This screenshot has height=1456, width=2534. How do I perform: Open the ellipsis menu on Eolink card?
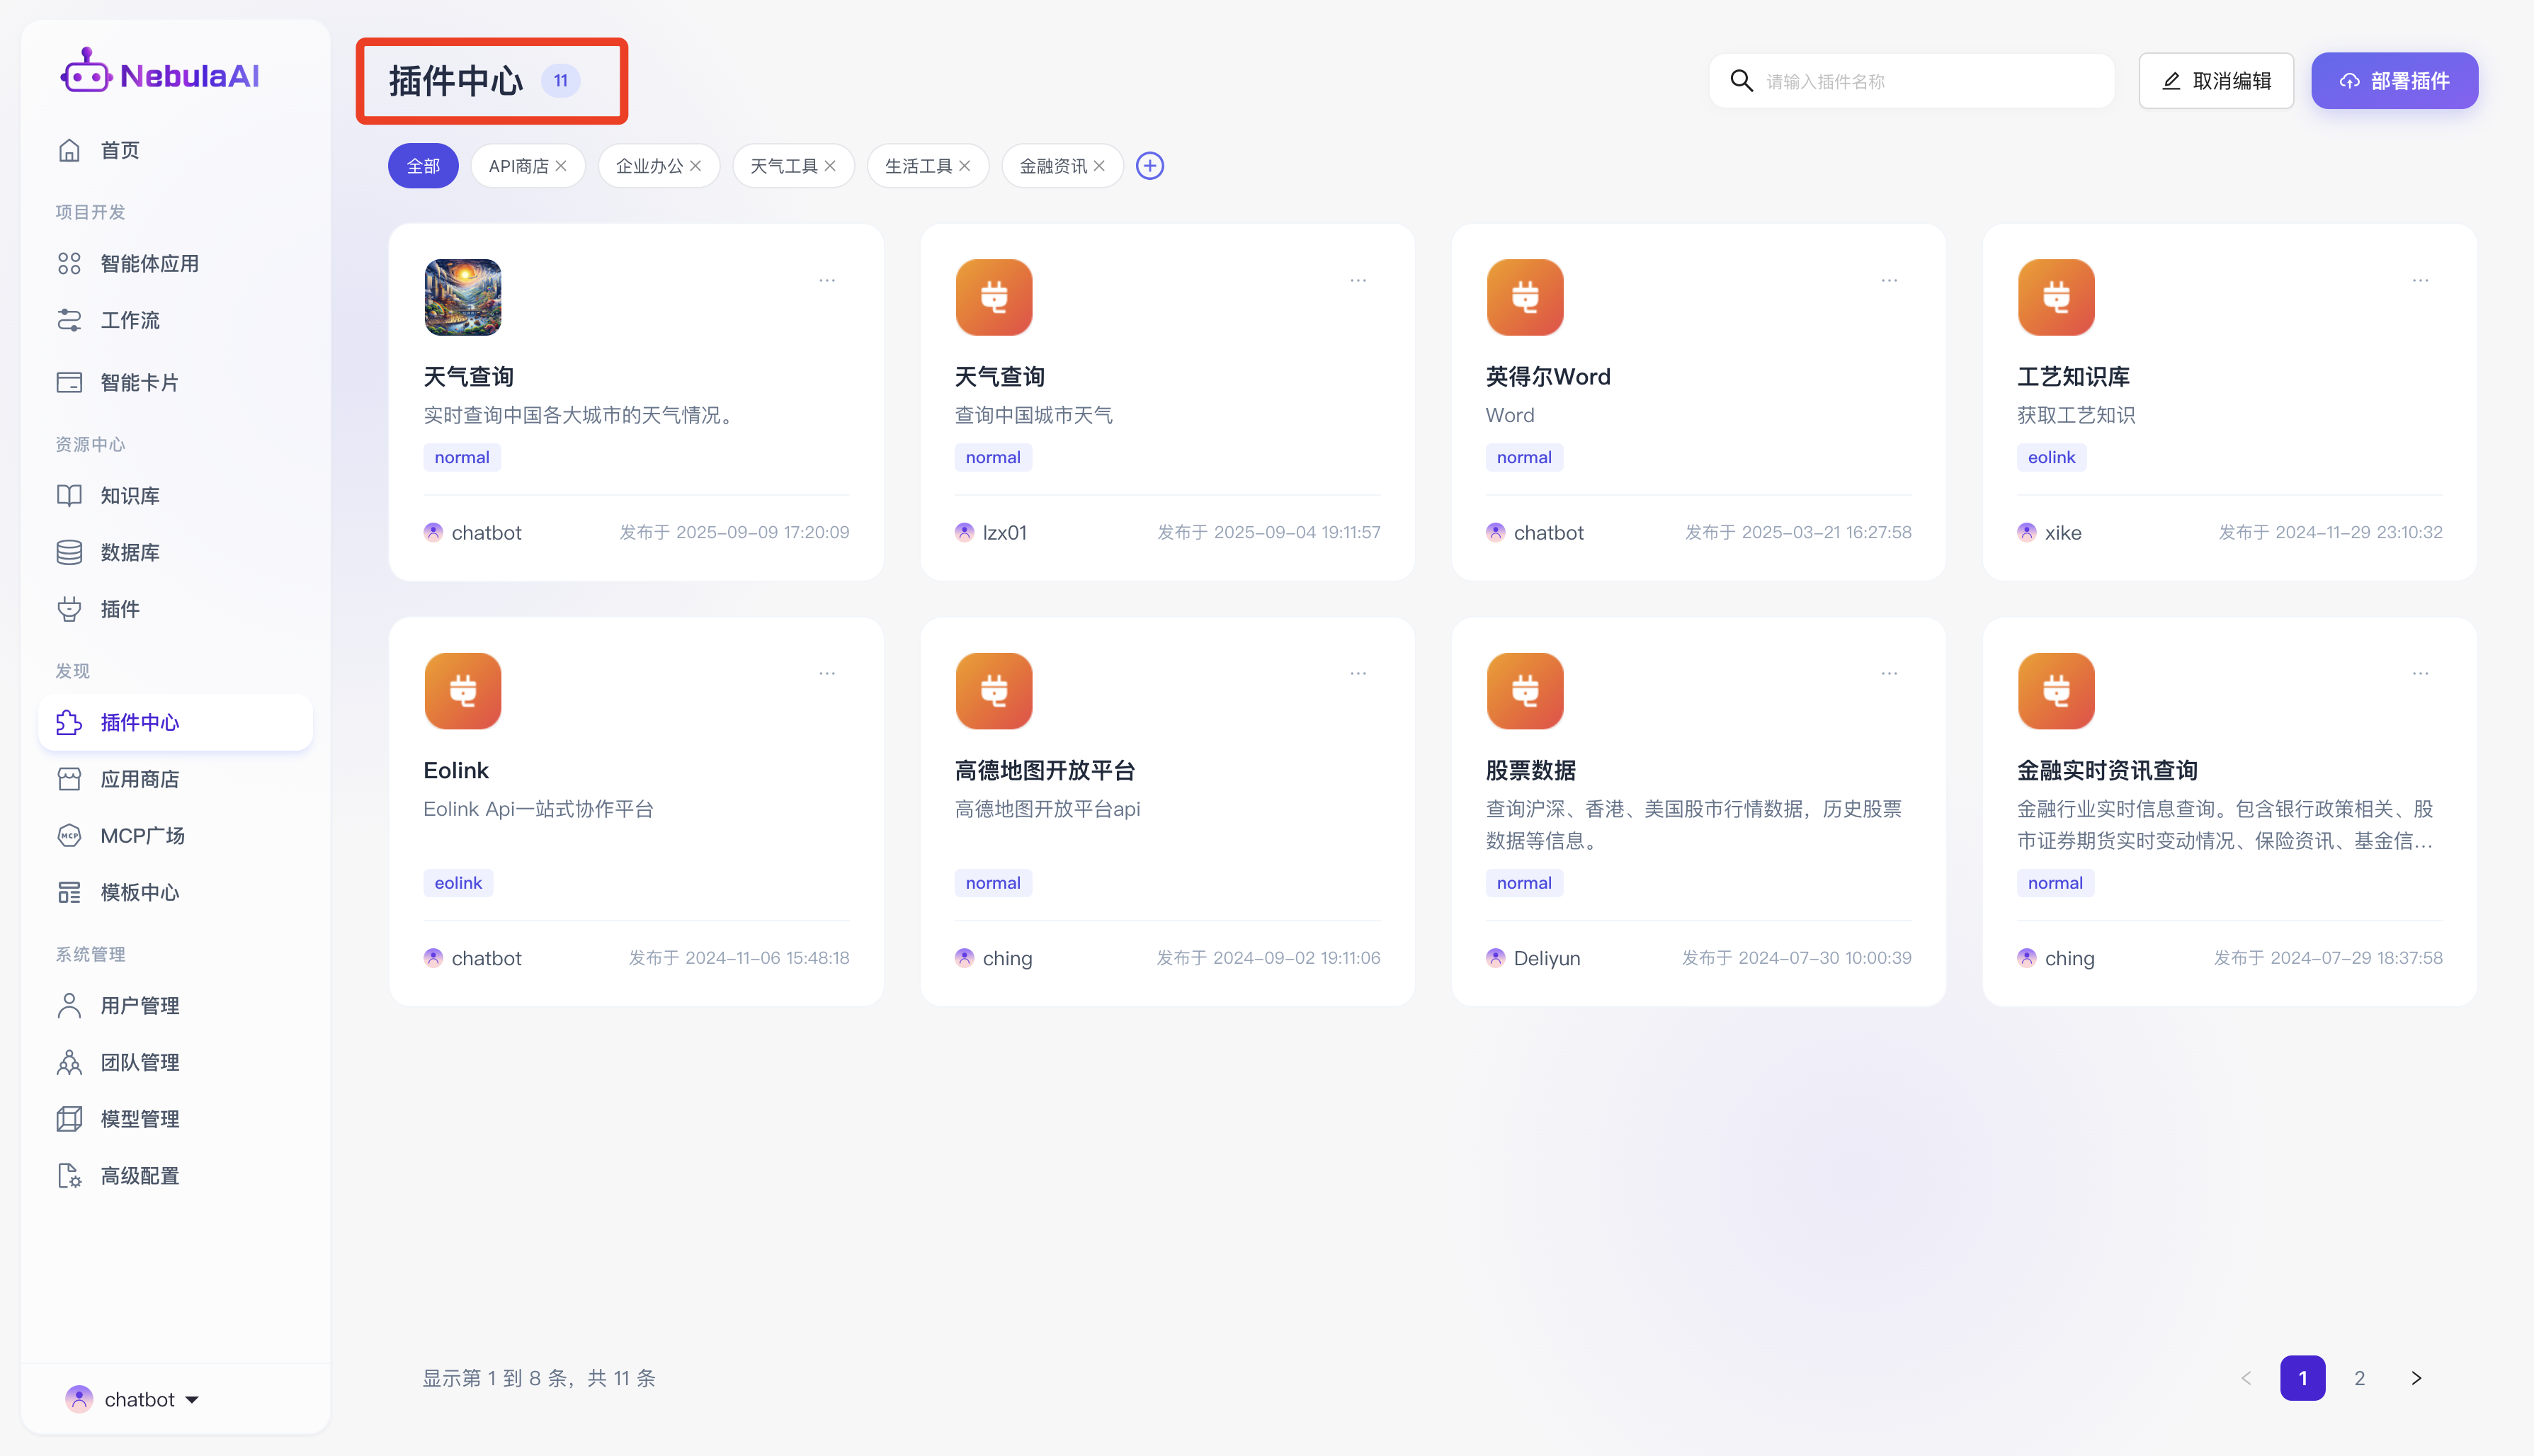pyautogui.click(x=827, y=674)
